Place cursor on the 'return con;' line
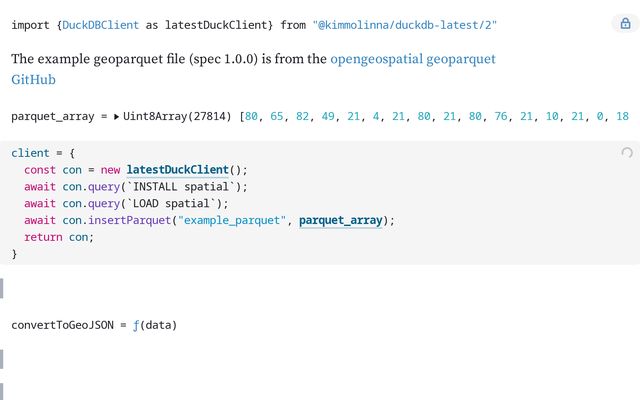This screenshot has width=640, height=400. pos(59,237)
